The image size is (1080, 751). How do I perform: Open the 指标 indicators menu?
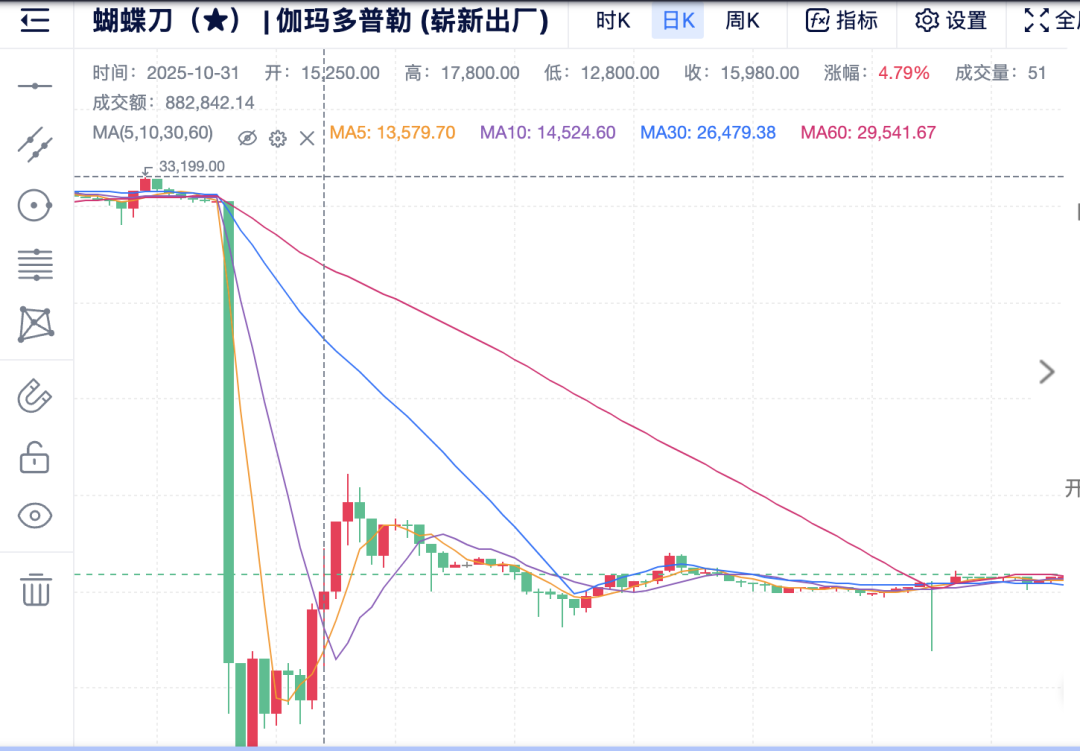tap(842, 21)
